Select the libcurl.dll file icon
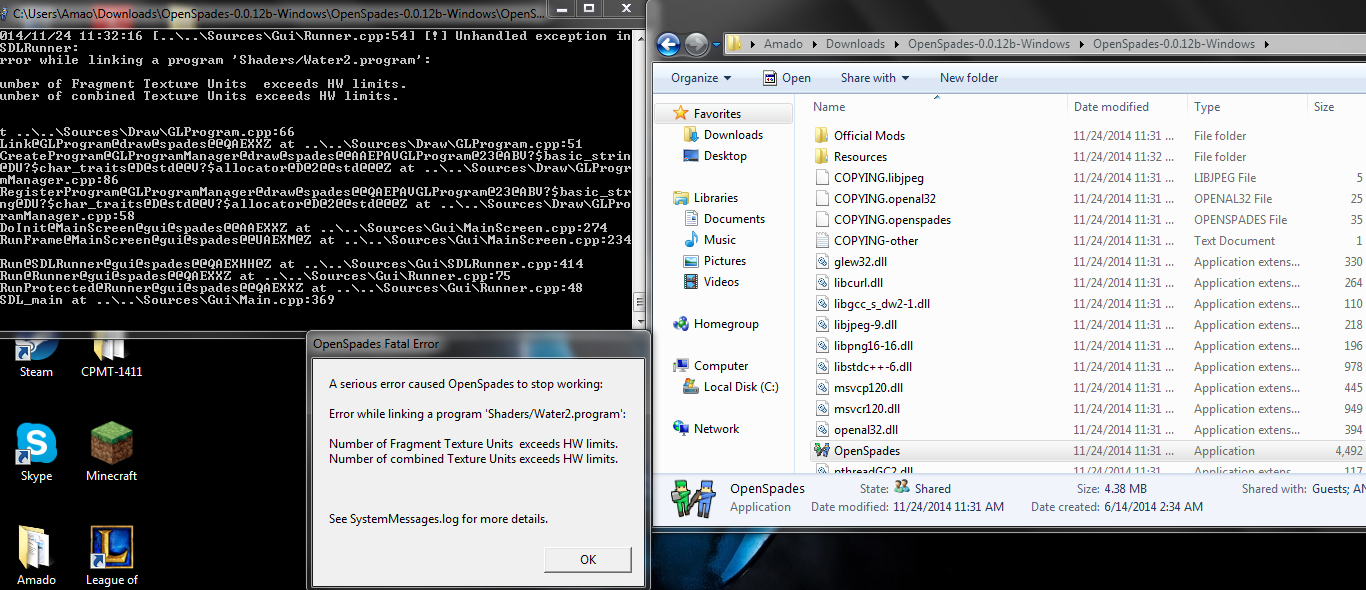The height and width of the screenshot is (590, 1366). [822, 283]
